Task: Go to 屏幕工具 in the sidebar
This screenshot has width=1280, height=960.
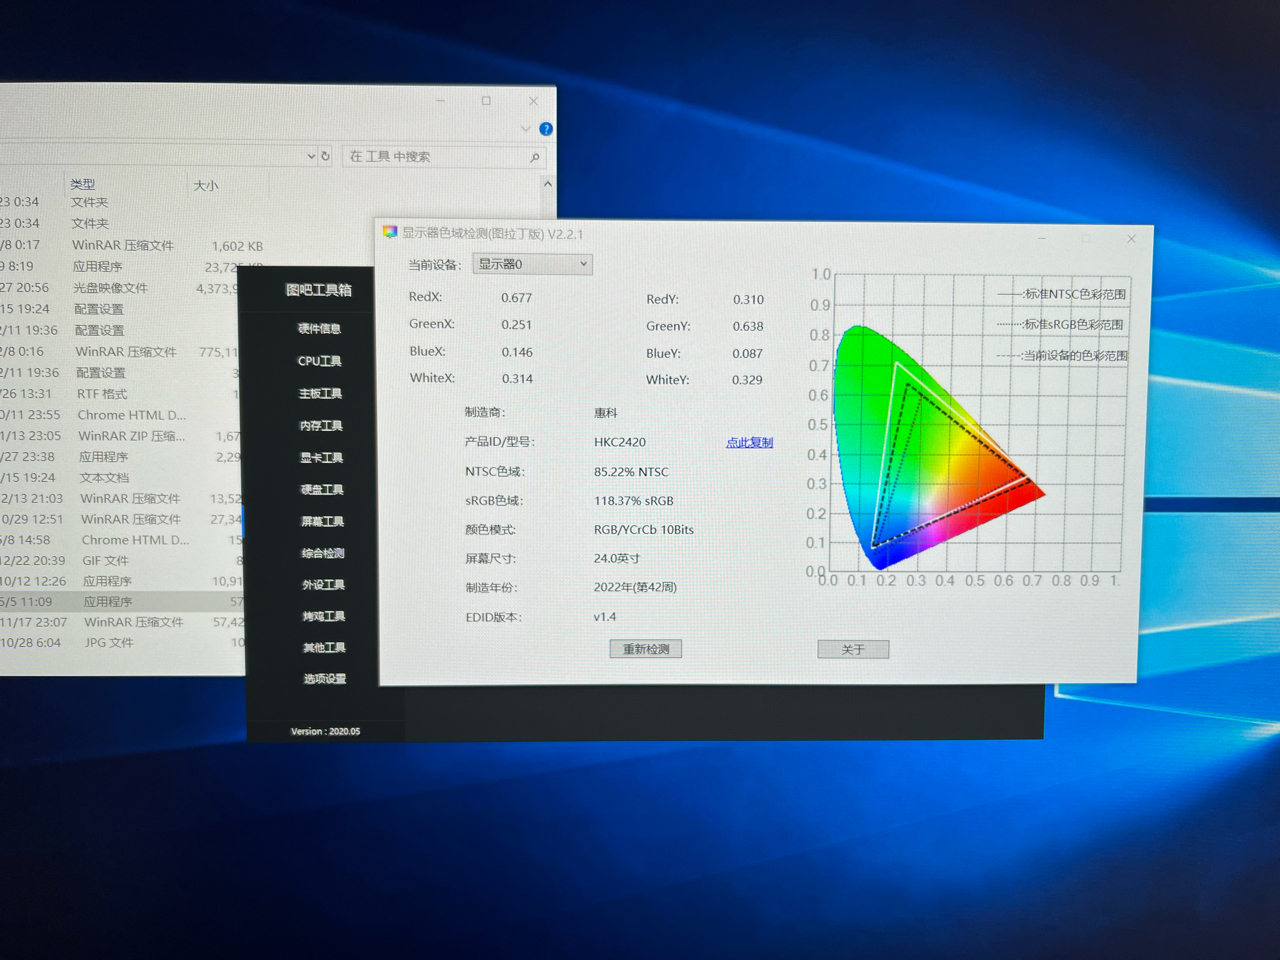Action: [322, 522]
